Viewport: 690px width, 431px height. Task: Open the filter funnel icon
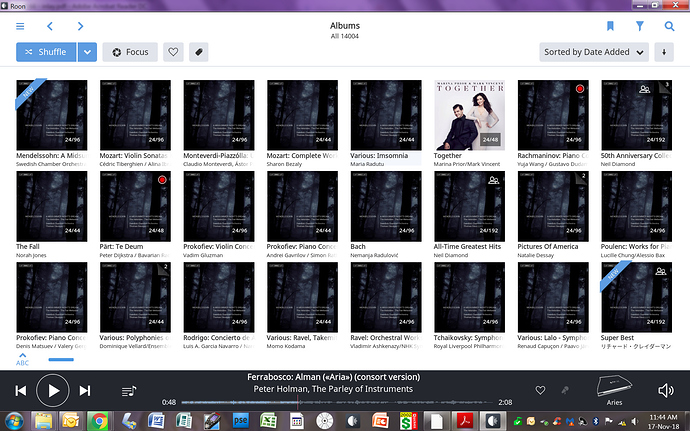(639, 26)
